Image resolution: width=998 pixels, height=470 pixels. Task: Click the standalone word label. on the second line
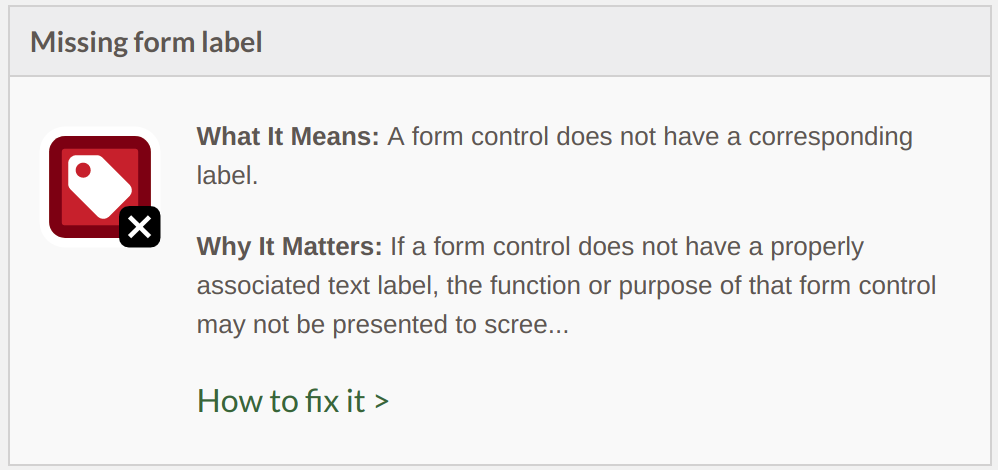tap(227, 176)
